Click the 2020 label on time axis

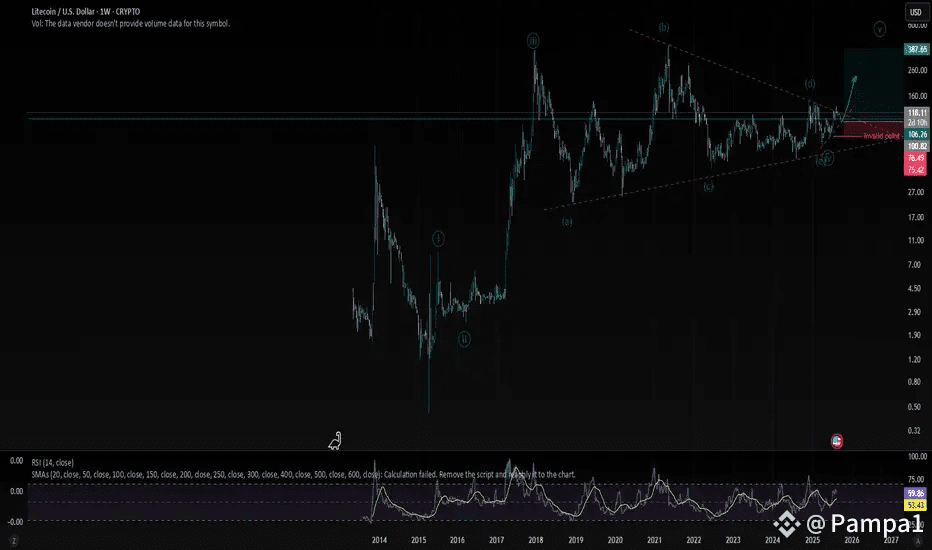coord(615,540)
